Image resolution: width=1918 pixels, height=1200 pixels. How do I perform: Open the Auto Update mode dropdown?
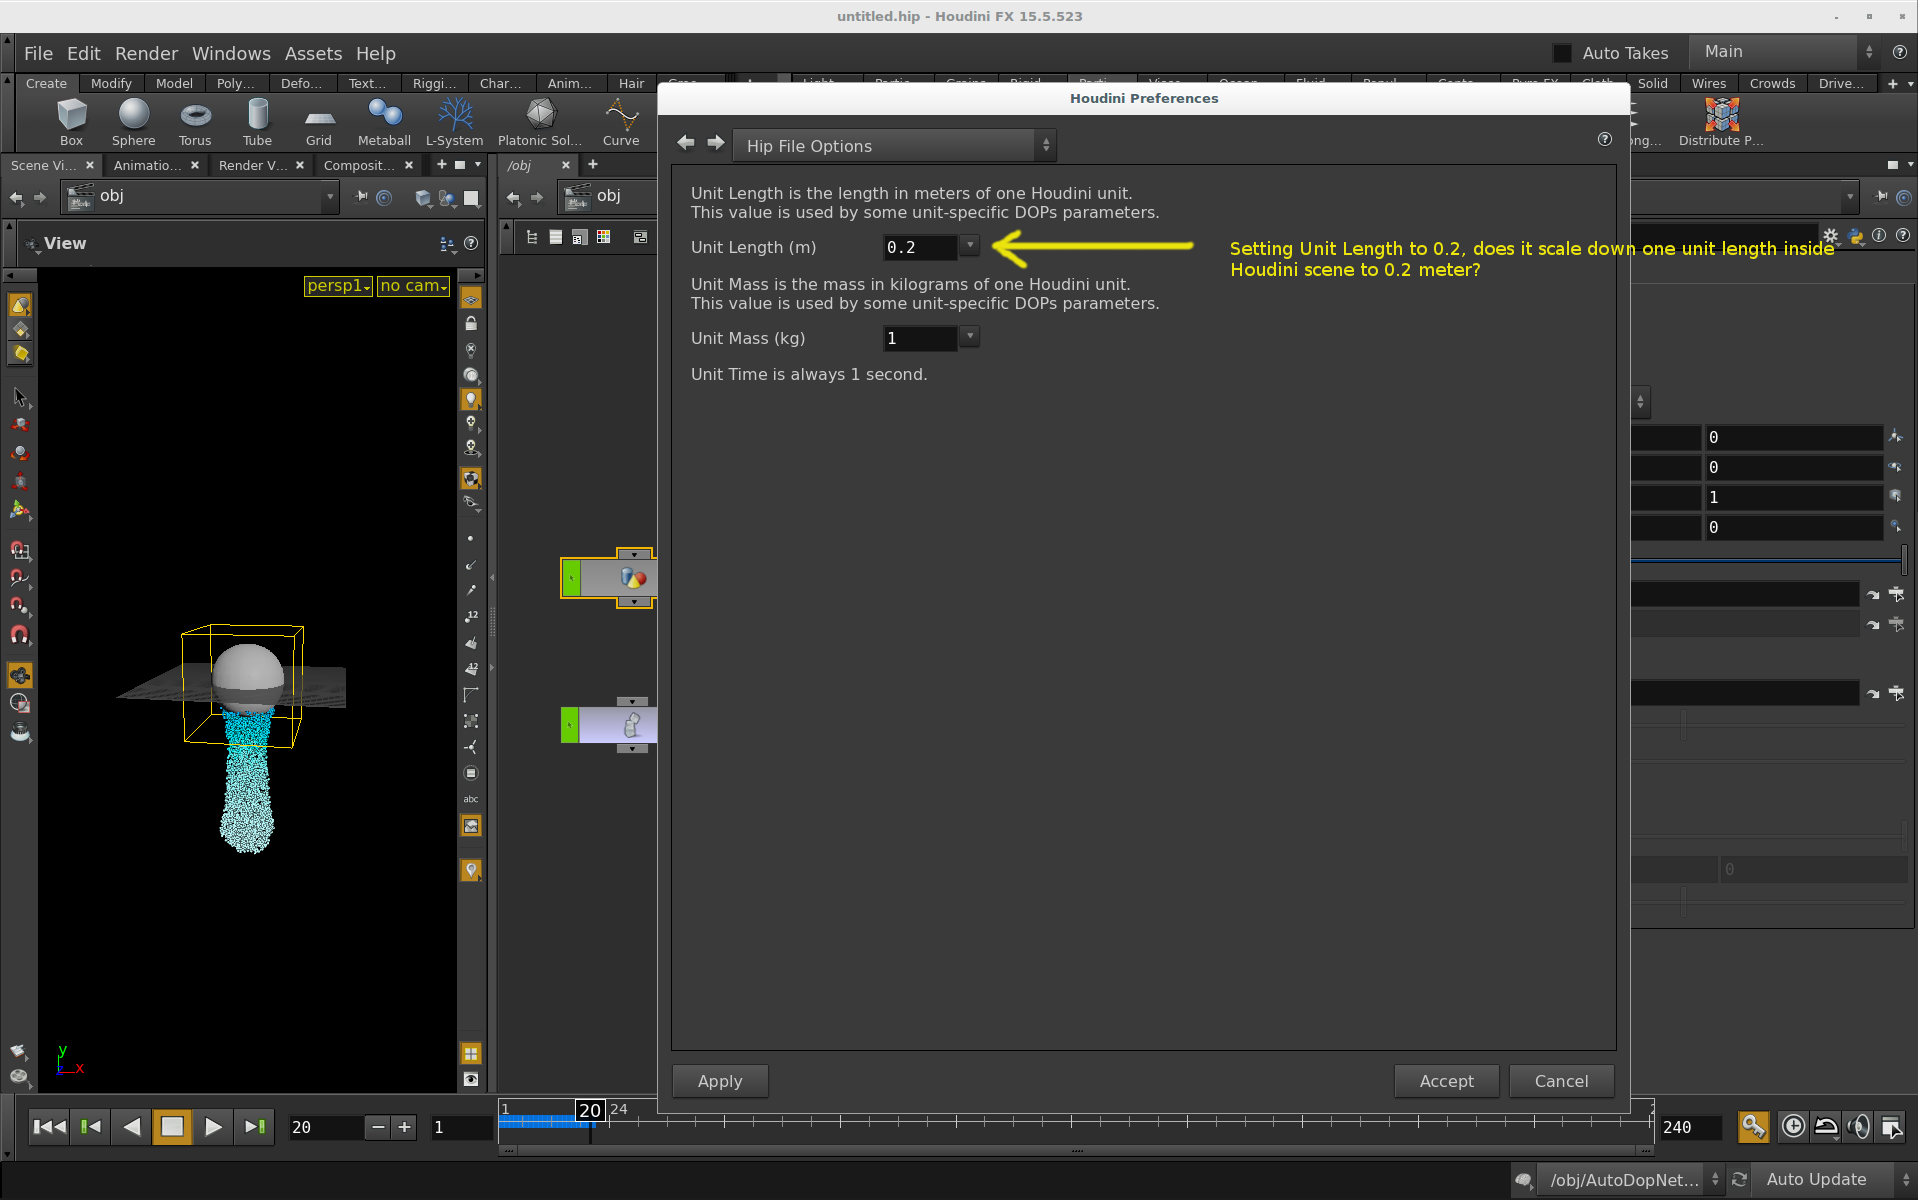click(x=1834, y=1180)
